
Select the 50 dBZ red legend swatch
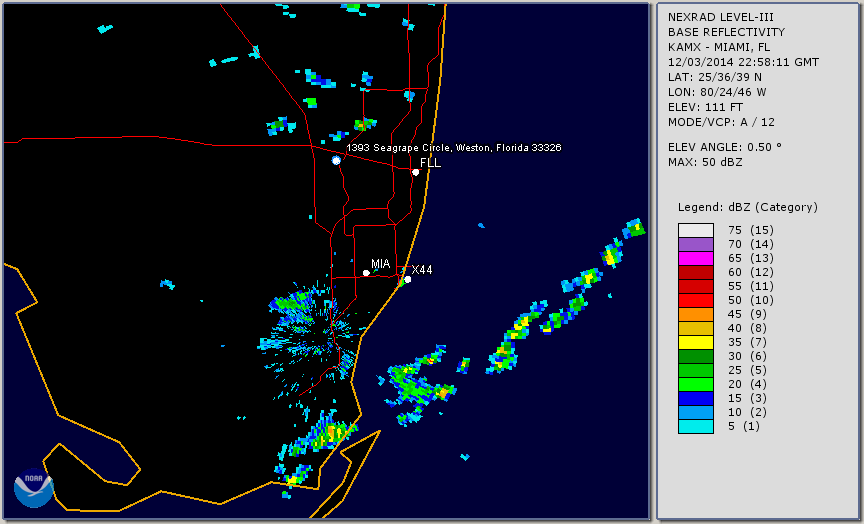(695, 300)
